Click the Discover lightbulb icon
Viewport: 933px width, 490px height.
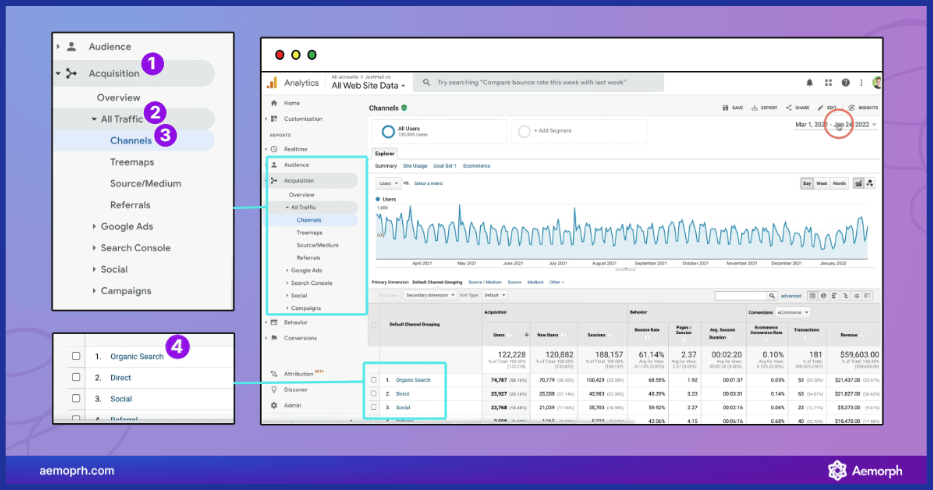coord(273,389)
